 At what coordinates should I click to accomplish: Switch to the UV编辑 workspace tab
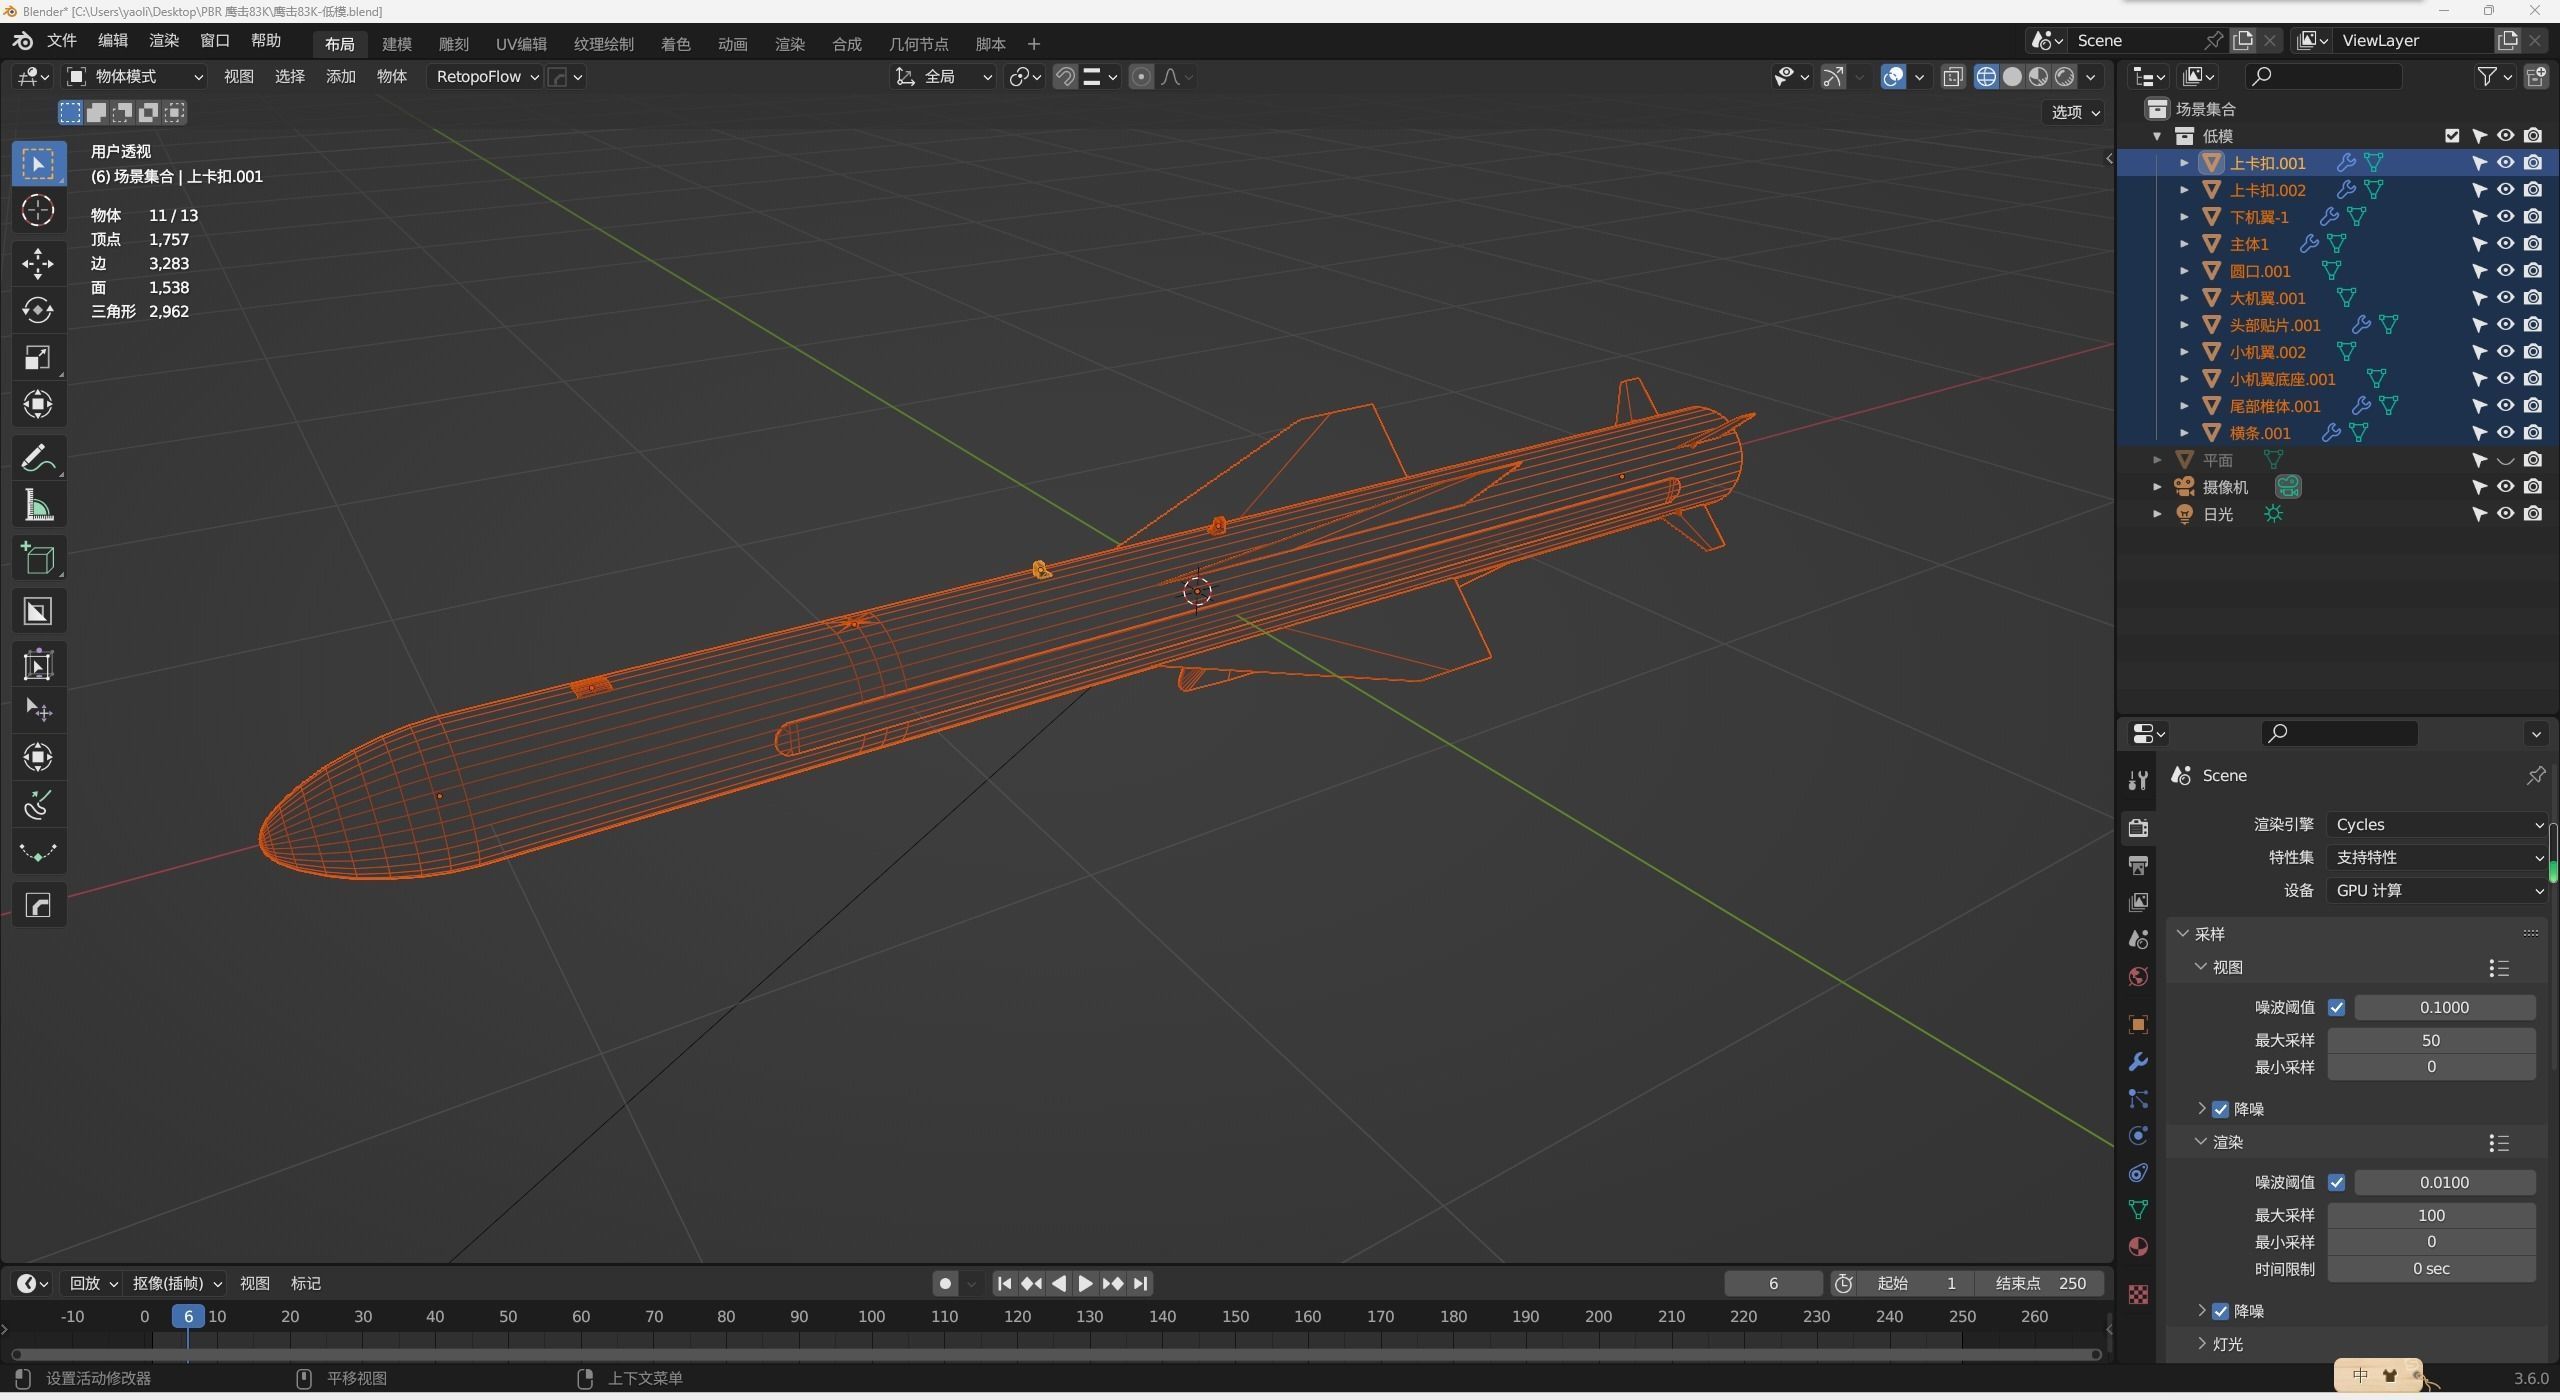[x=521, y=44]
